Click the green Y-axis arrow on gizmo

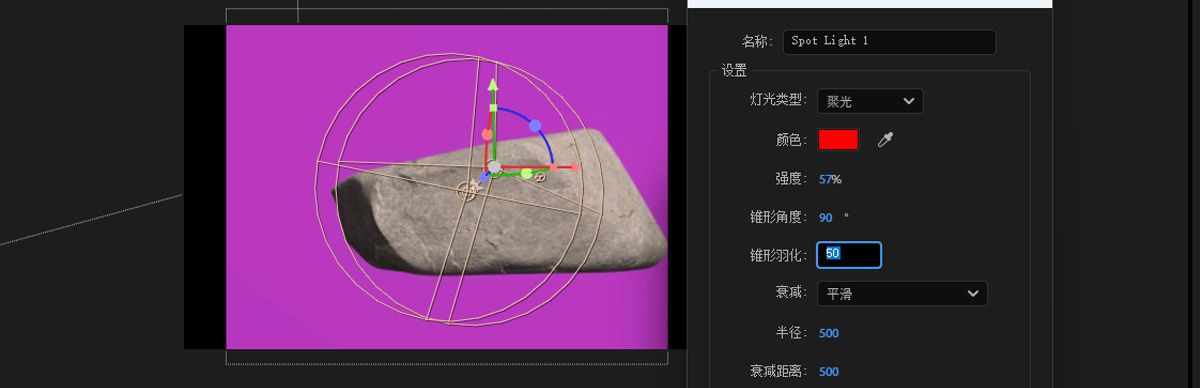click(493, 85)
